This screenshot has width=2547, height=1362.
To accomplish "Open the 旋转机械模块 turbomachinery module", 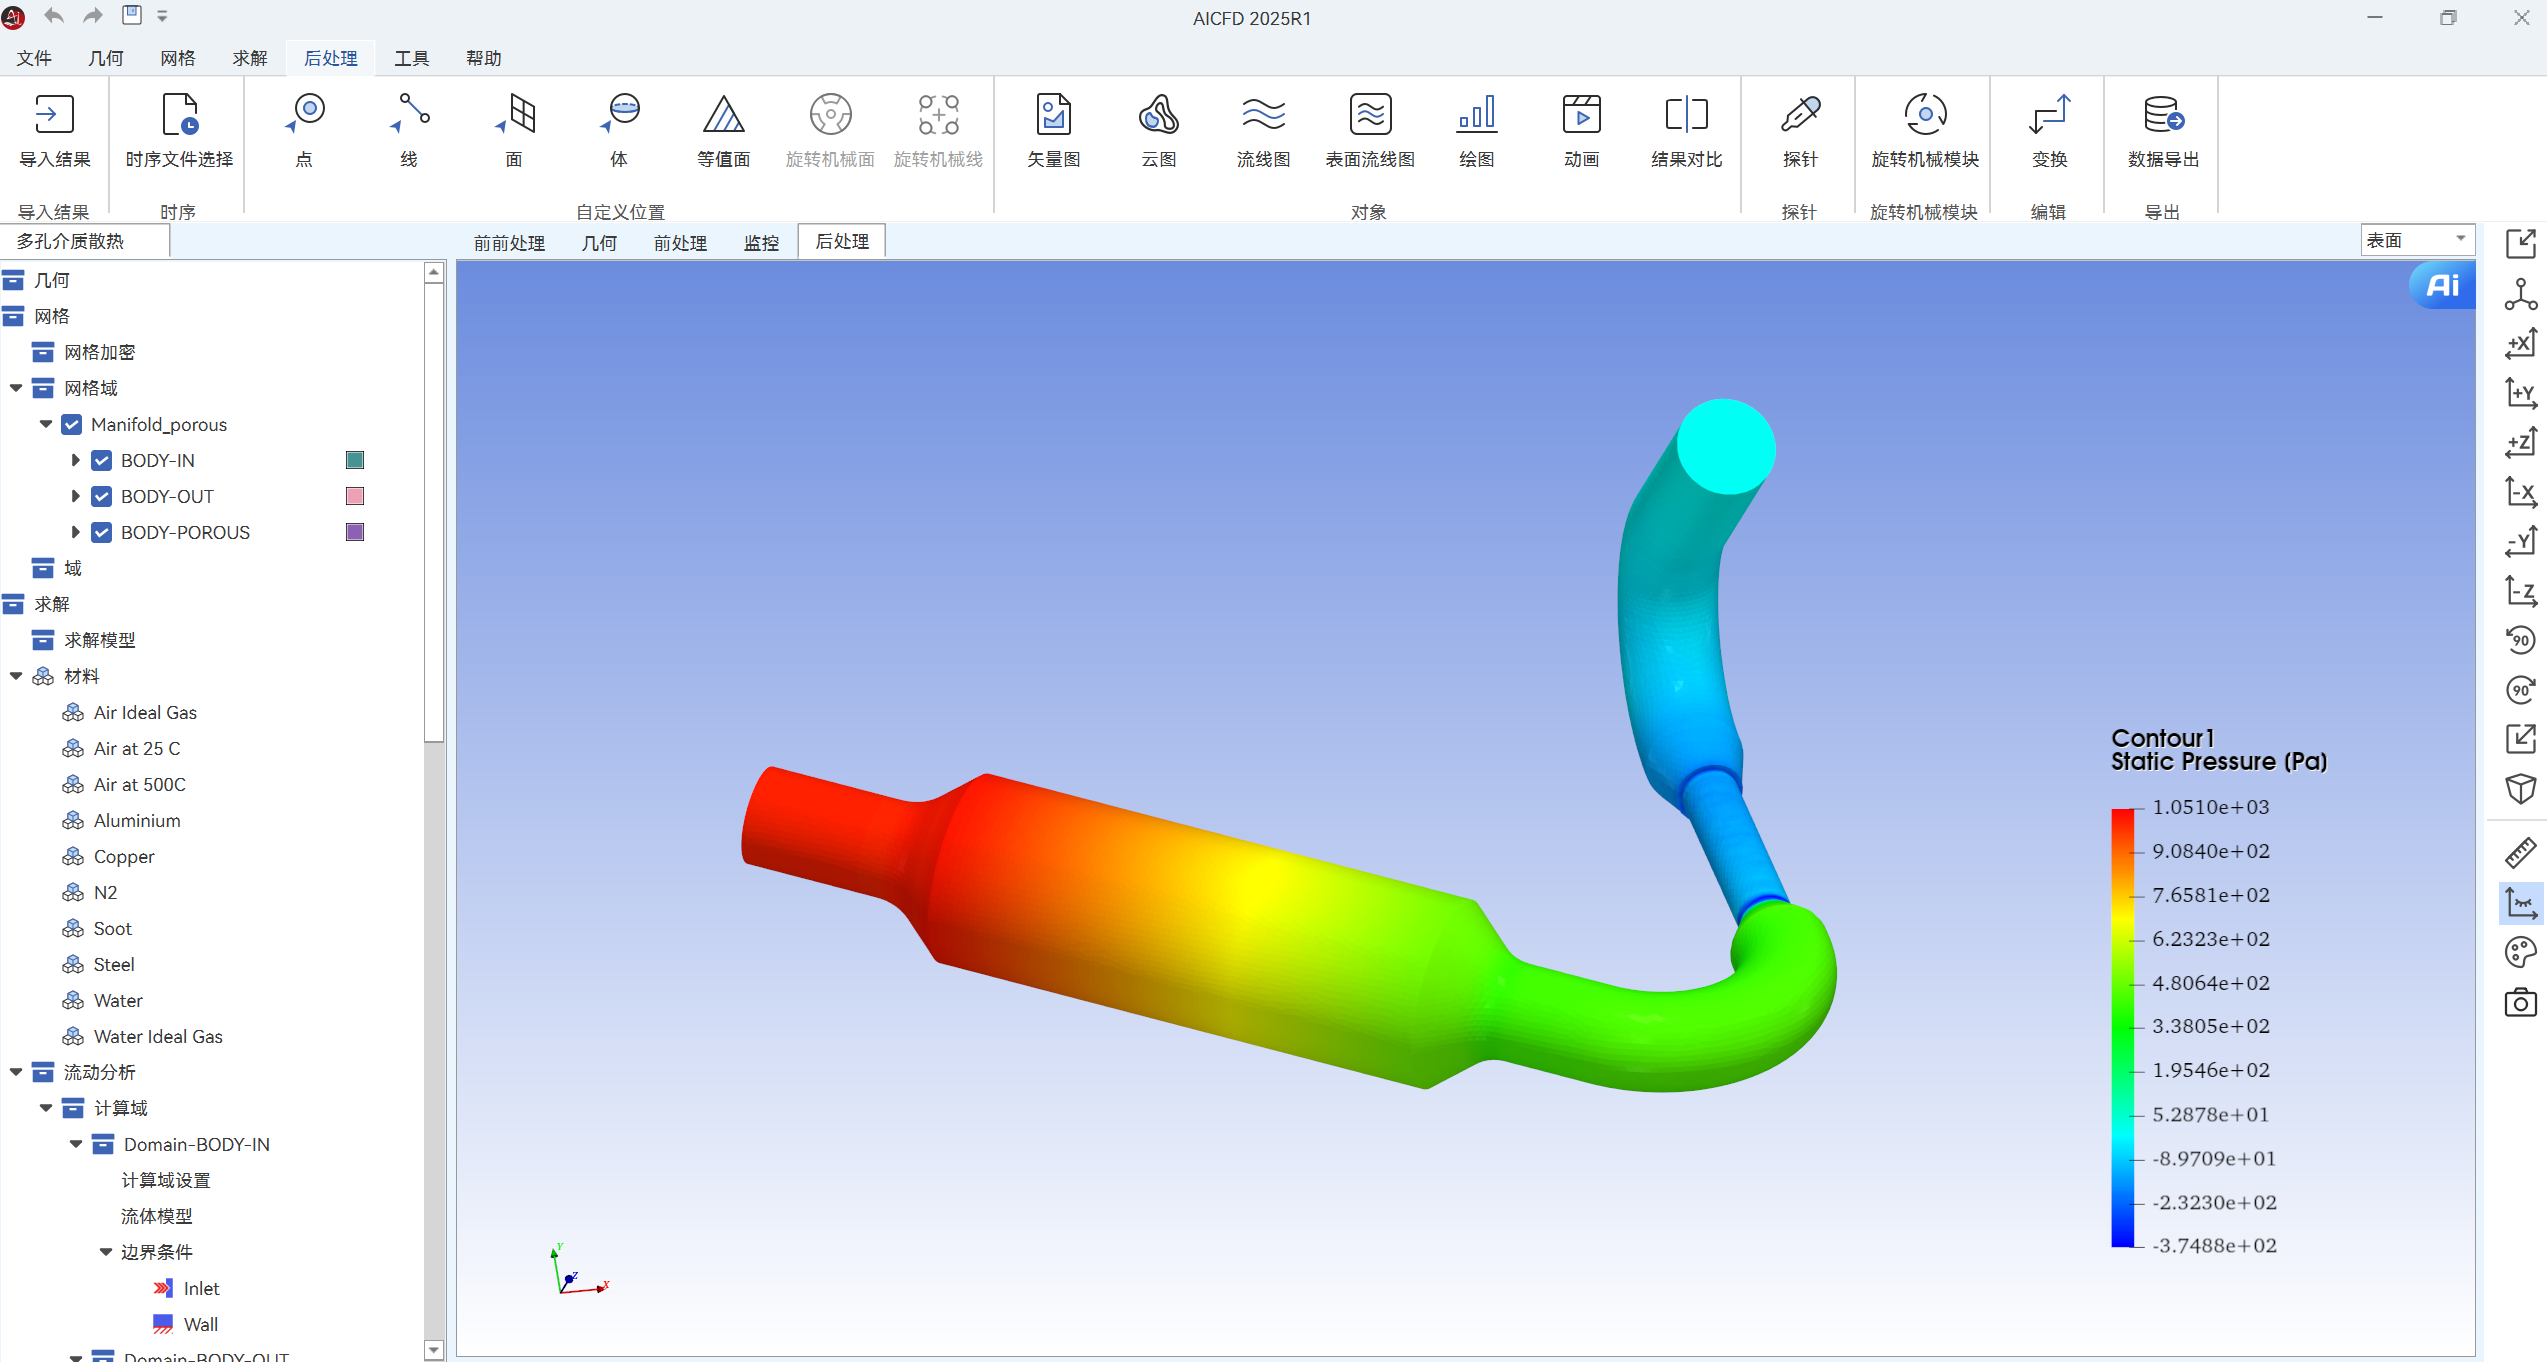I will [x=1925, y=131].
